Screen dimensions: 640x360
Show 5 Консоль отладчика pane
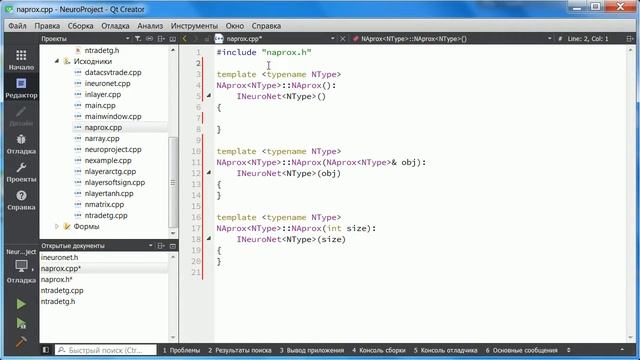click(x=445, y=350)
